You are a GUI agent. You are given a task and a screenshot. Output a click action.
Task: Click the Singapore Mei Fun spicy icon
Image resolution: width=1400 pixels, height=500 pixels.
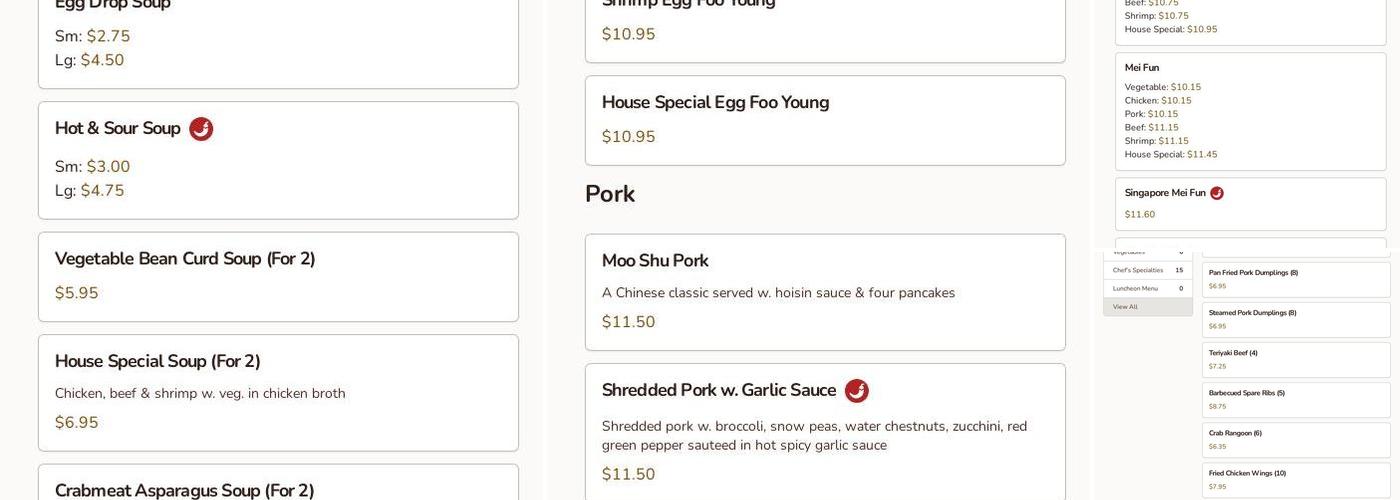coord(1217,193)
